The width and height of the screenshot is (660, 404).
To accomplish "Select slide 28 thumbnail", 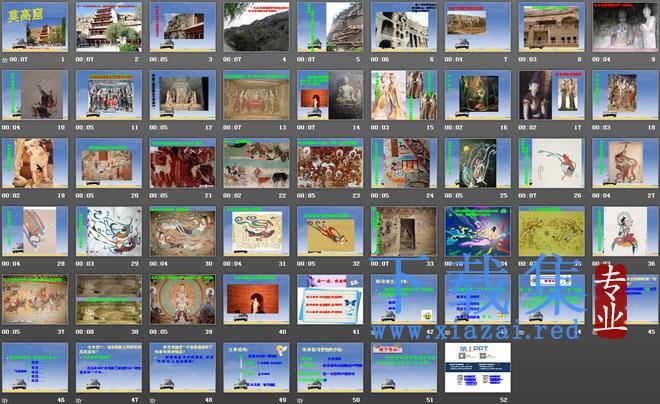I will tap(35, 231).
